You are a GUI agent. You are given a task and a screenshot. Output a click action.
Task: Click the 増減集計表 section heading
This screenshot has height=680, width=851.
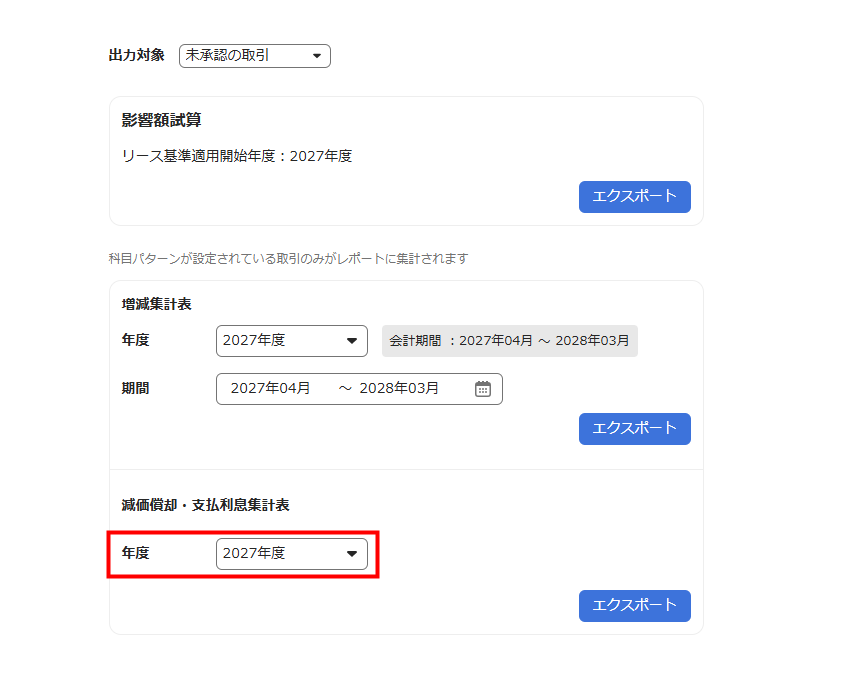click(156, 304)
